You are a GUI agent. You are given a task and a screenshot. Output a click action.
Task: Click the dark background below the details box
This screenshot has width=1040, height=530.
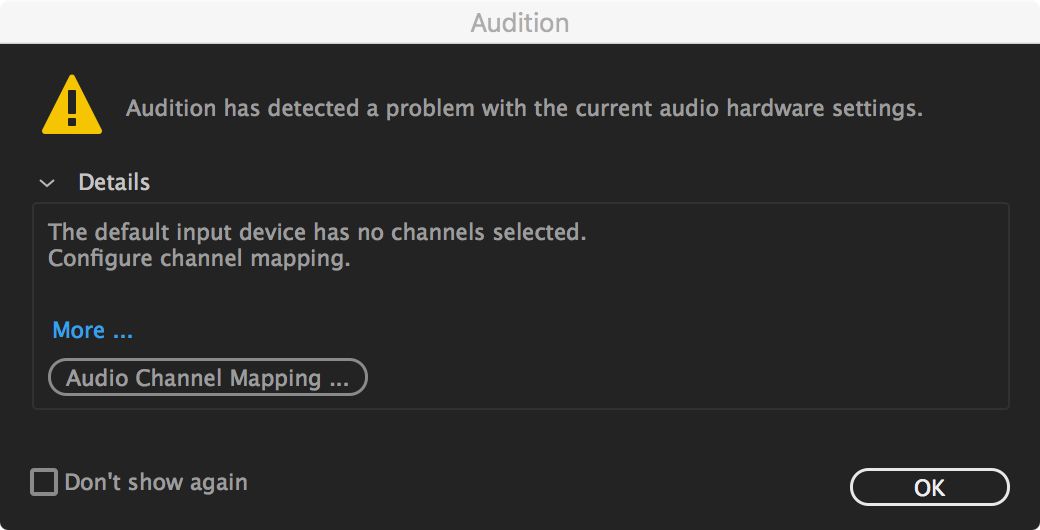520,435
